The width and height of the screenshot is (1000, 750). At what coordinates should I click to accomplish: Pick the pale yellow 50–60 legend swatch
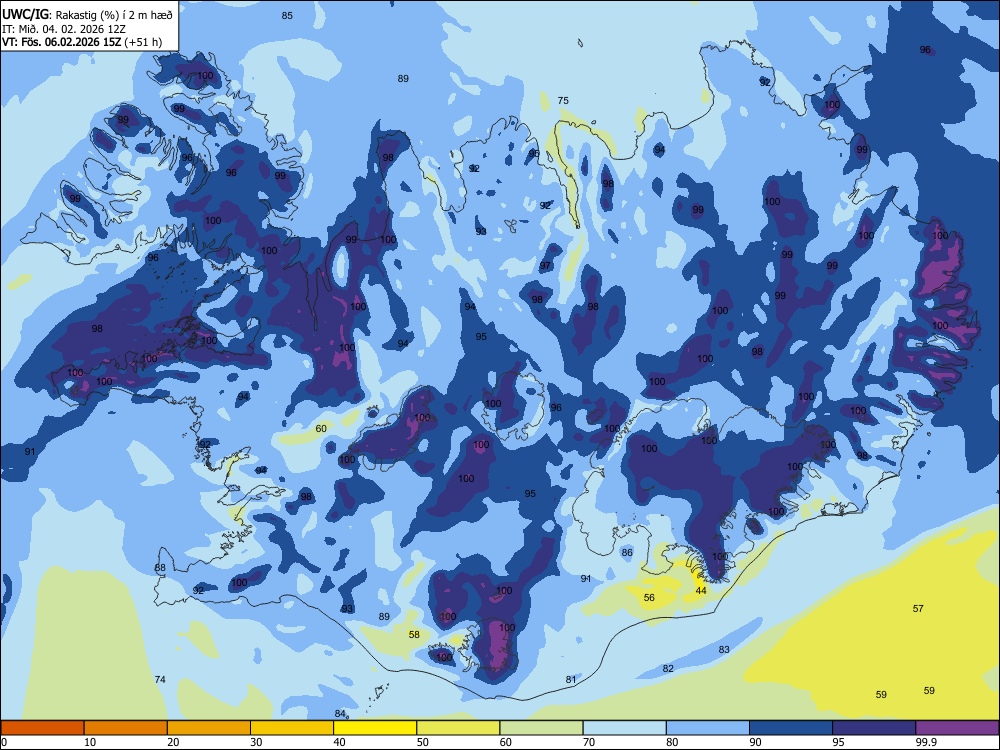[x=458, y=728]
